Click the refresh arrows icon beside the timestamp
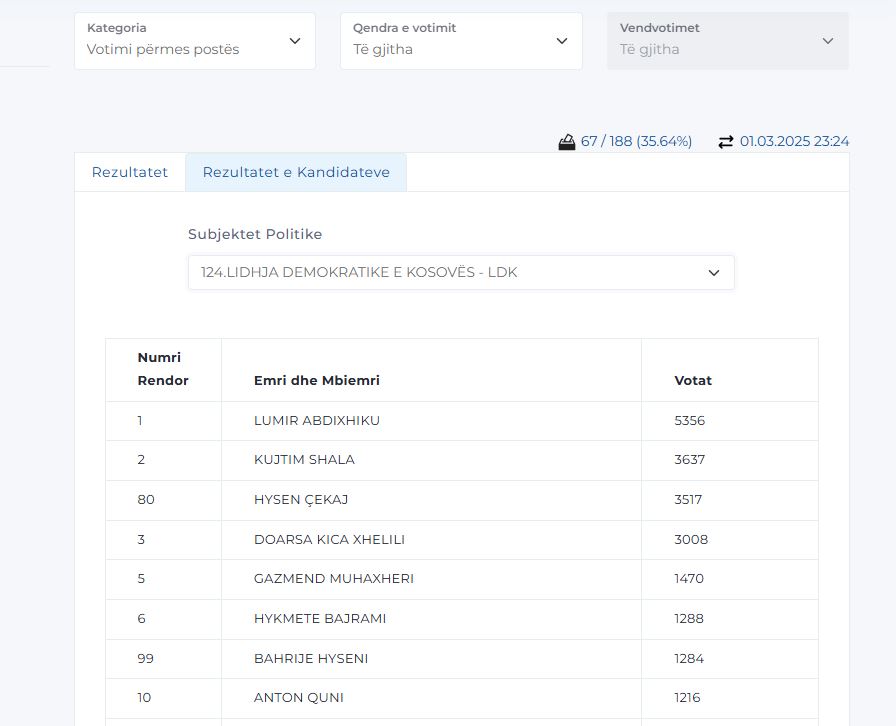 726,142
